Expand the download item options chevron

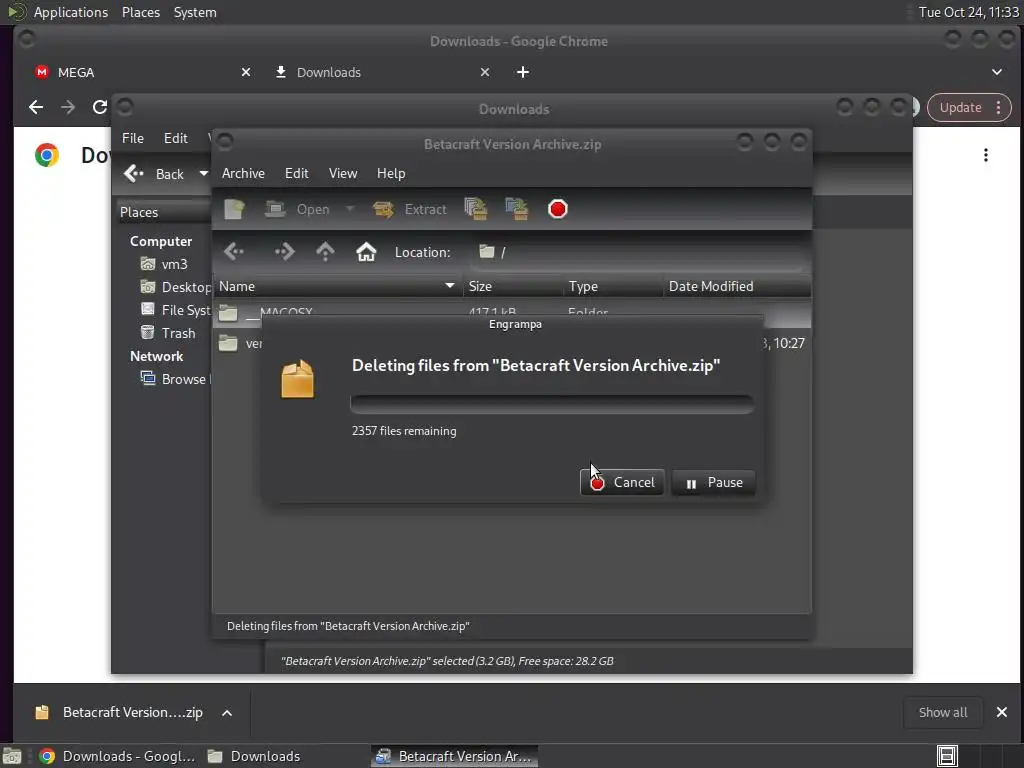[x=227, y=712]
